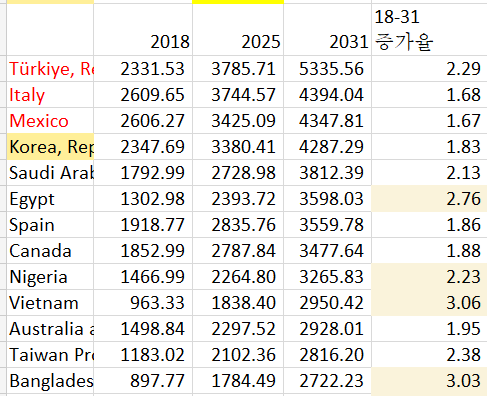This screenshot has height=396, width=487.
Task: Select the Spain country name cell
Action: 50,225
